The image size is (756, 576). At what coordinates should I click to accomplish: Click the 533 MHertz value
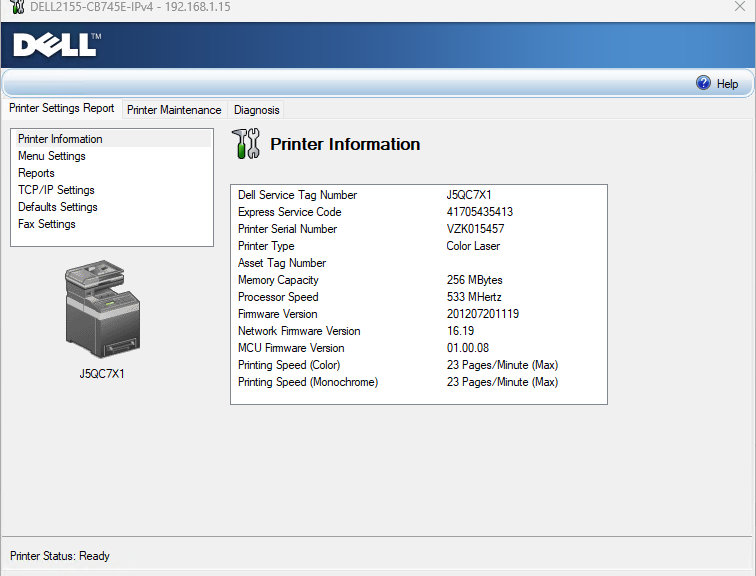pos(474,297)
